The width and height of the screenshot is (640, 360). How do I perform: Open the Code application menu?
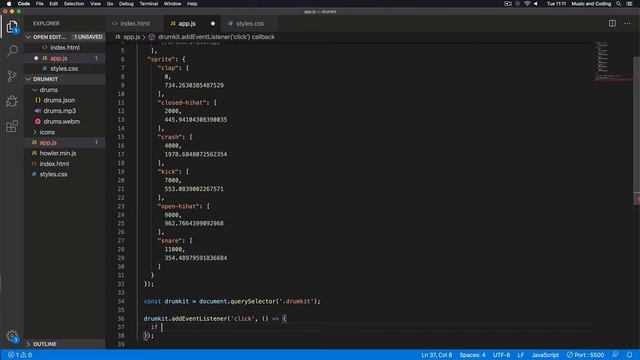point(24,4)
